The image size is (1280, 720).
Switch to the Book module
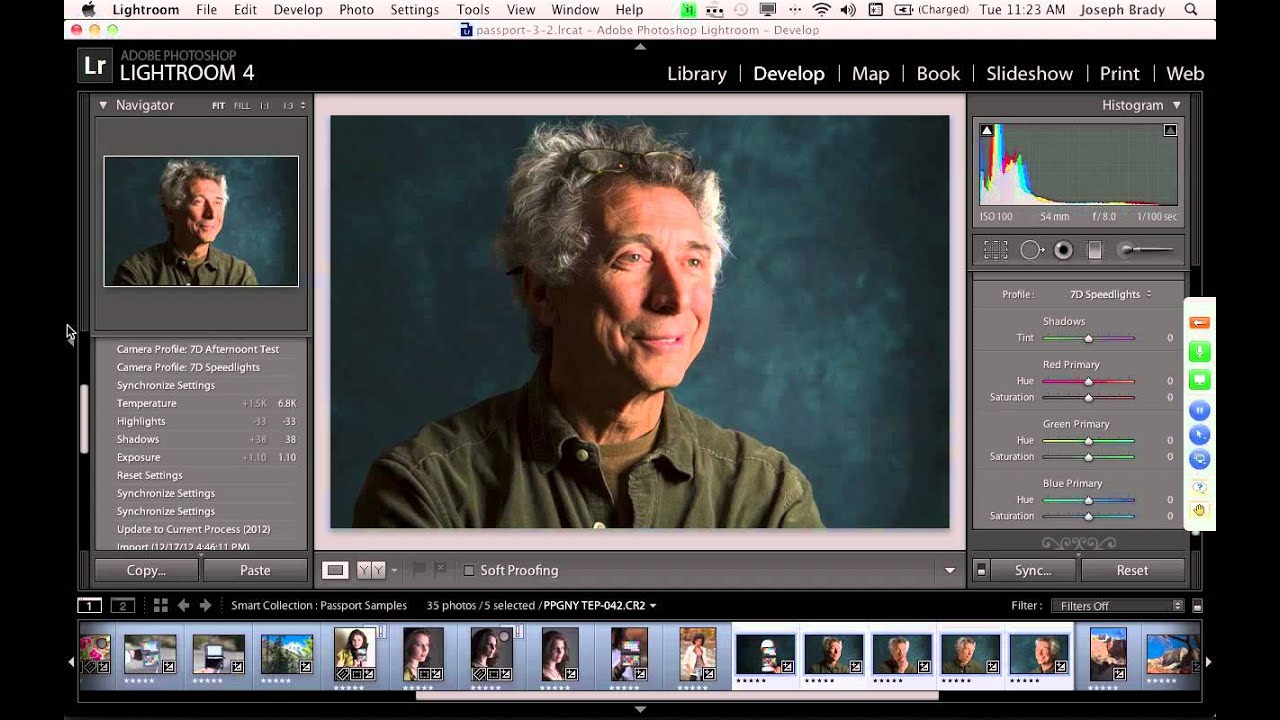(938, 74)
